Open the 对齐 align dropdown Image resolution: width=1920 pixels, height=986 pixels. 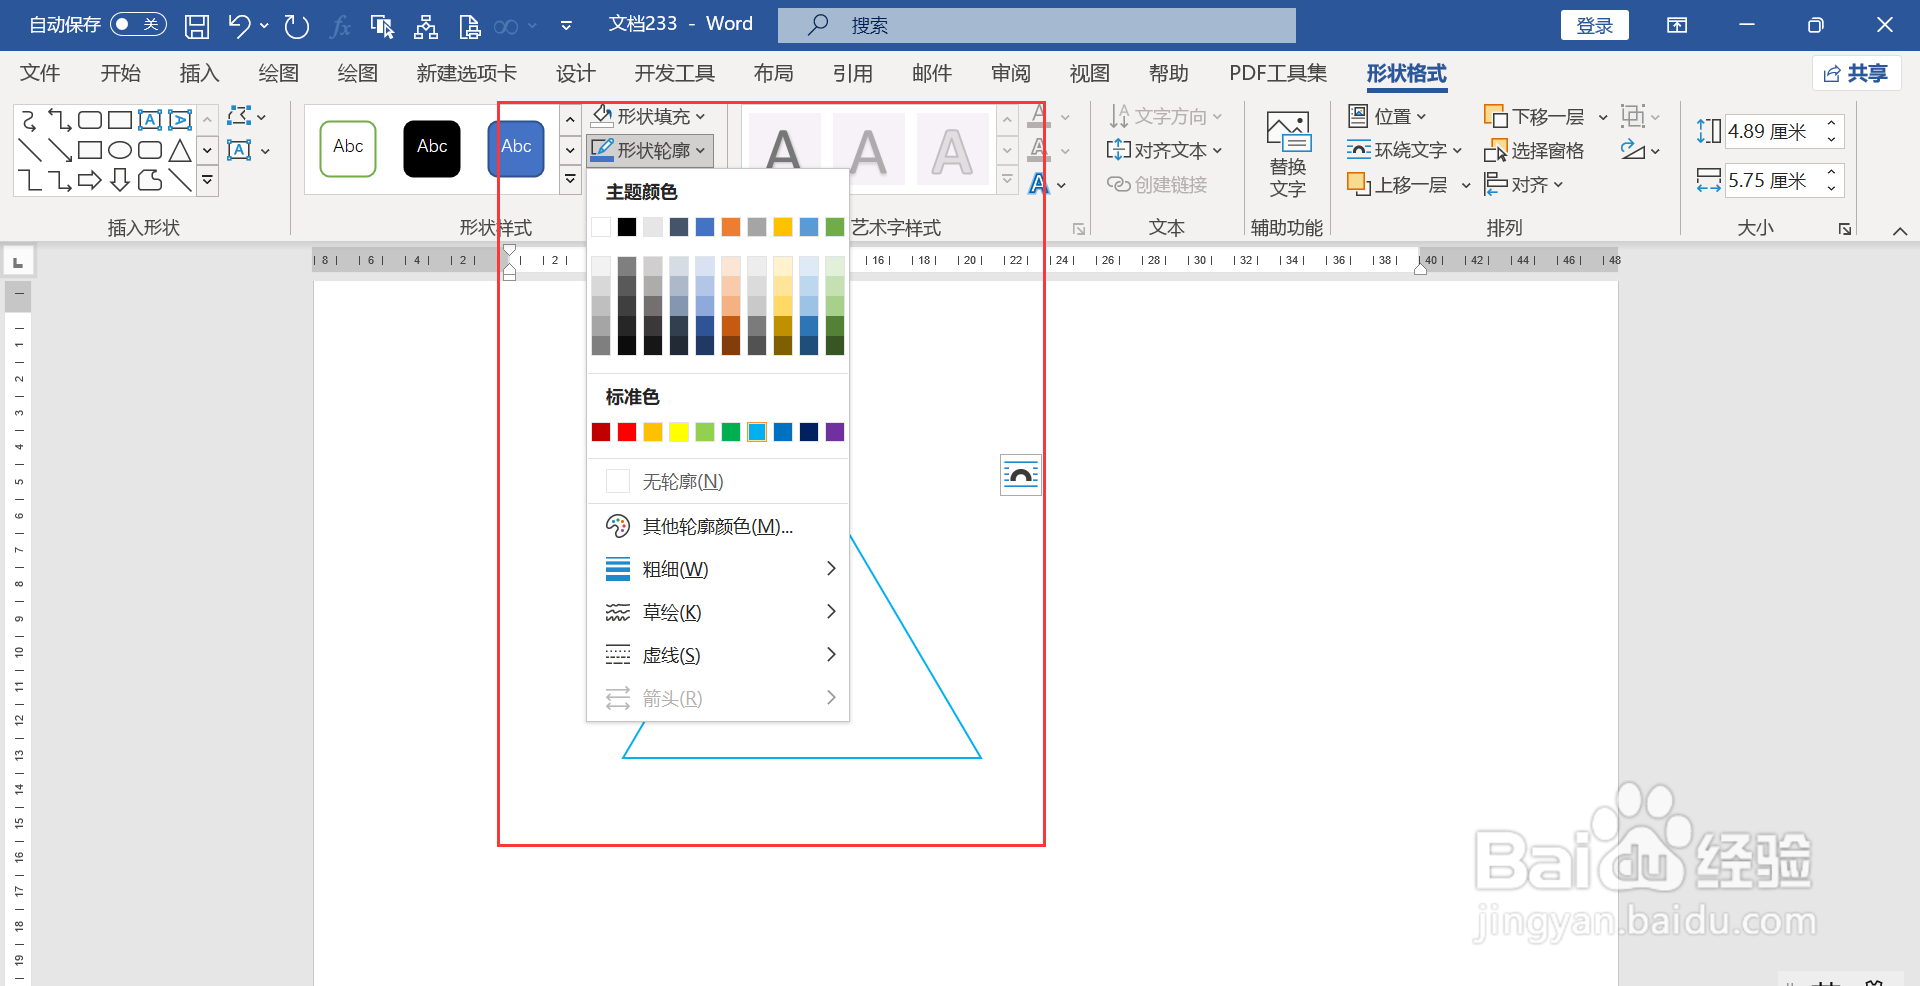click(1524, 185)
